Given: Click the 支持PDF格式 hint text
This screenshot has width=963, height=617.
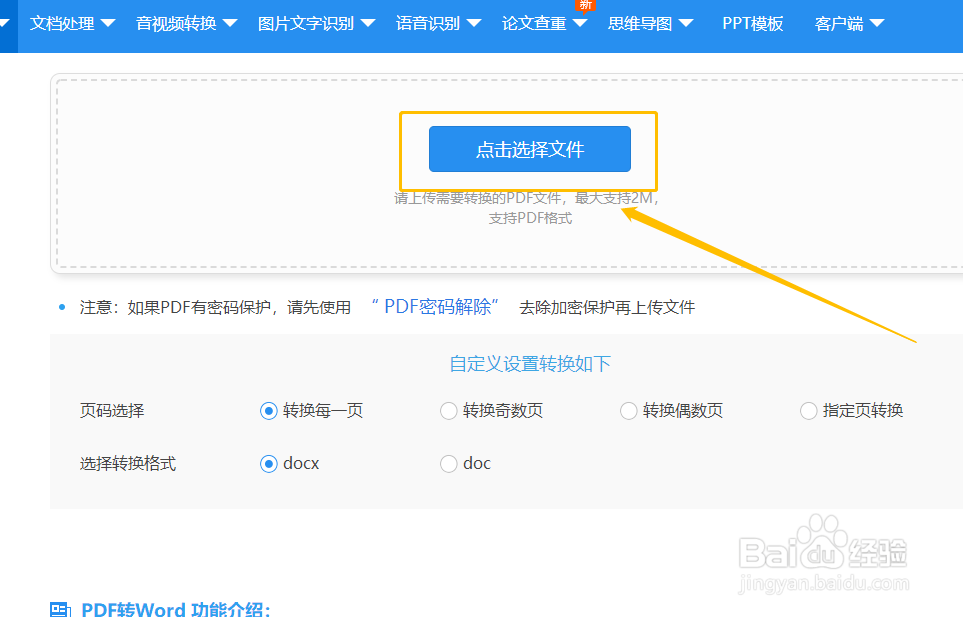Looking at the screenshot, I should click(x=530, y=219).
